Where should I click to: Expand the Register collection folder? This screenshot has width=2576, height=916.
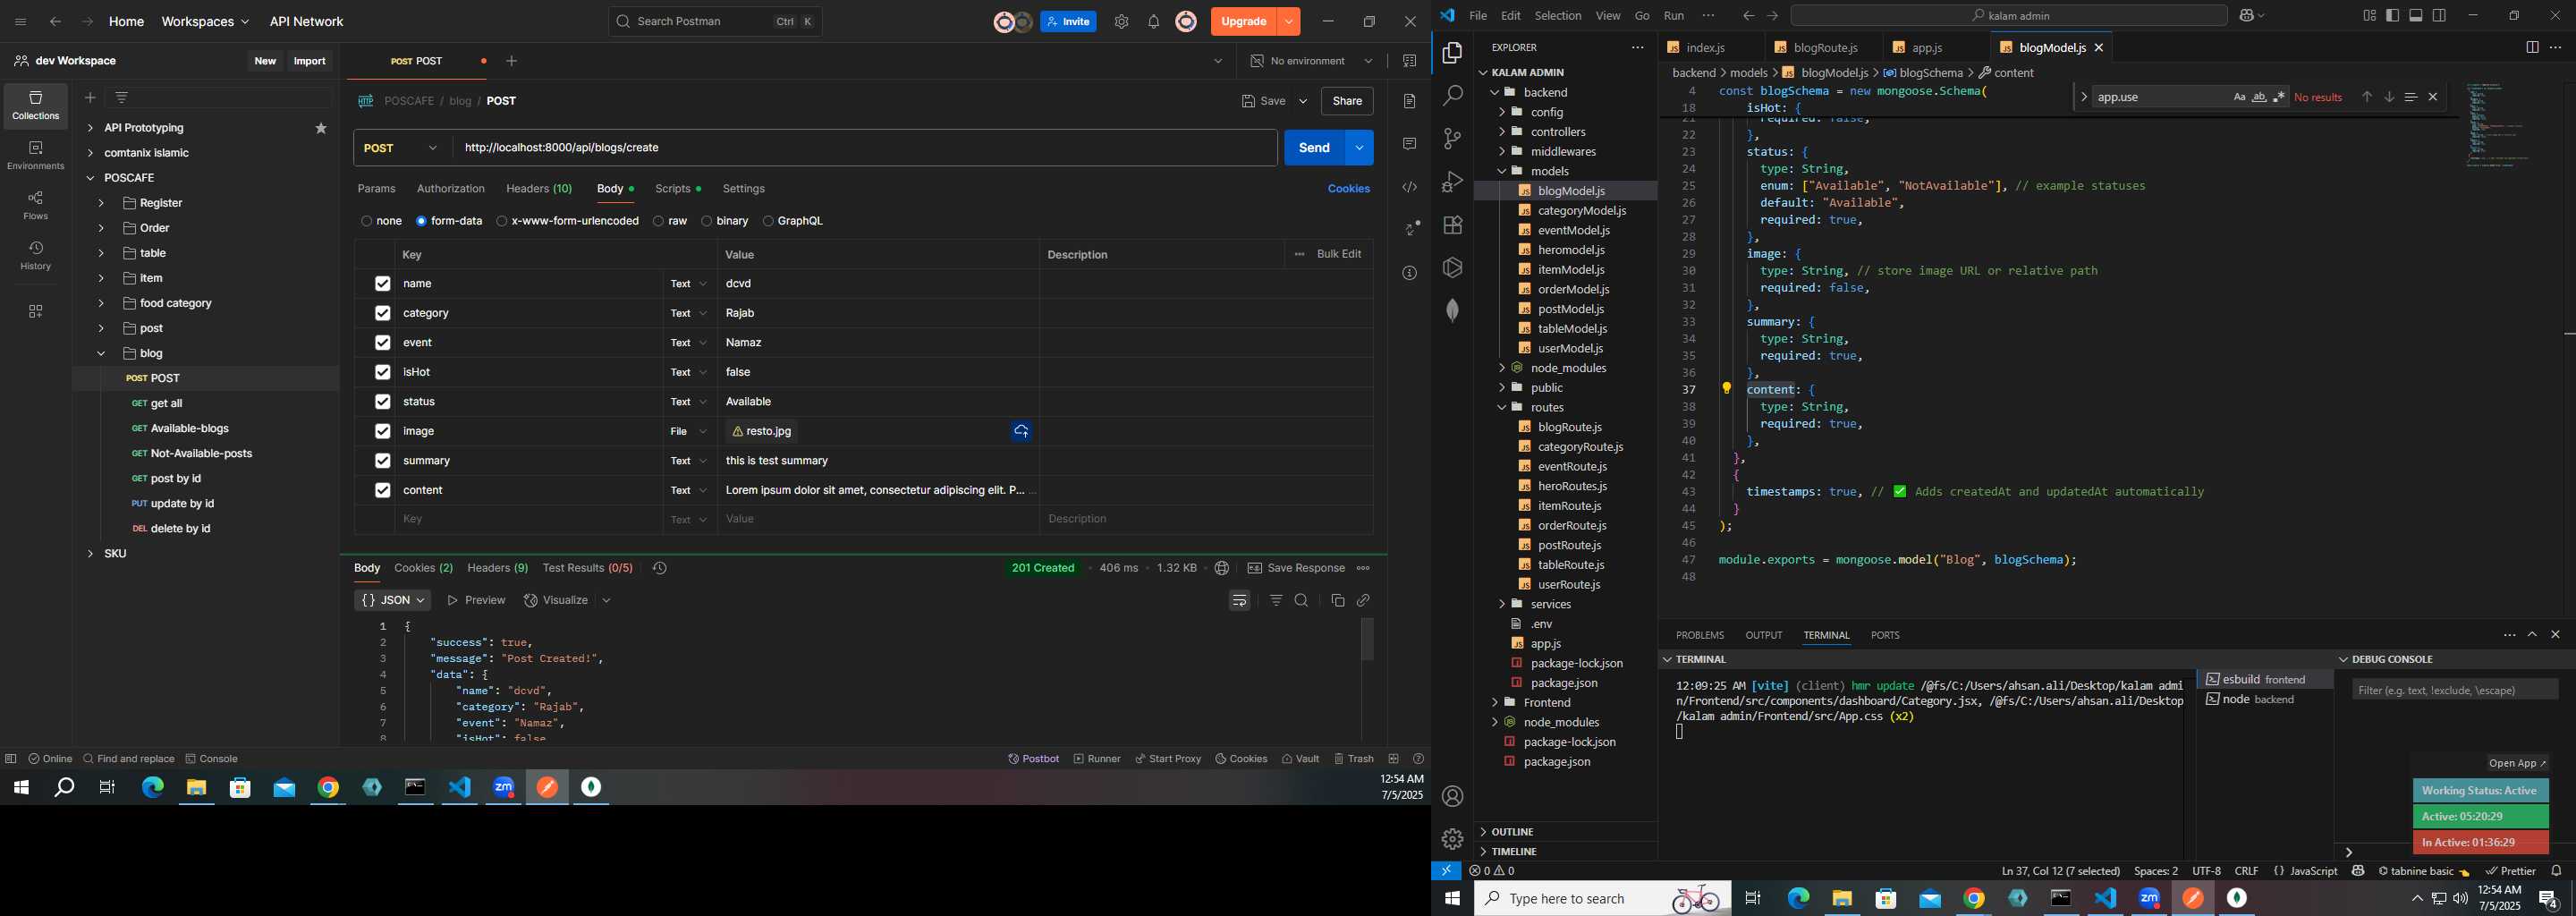point(101,203)
